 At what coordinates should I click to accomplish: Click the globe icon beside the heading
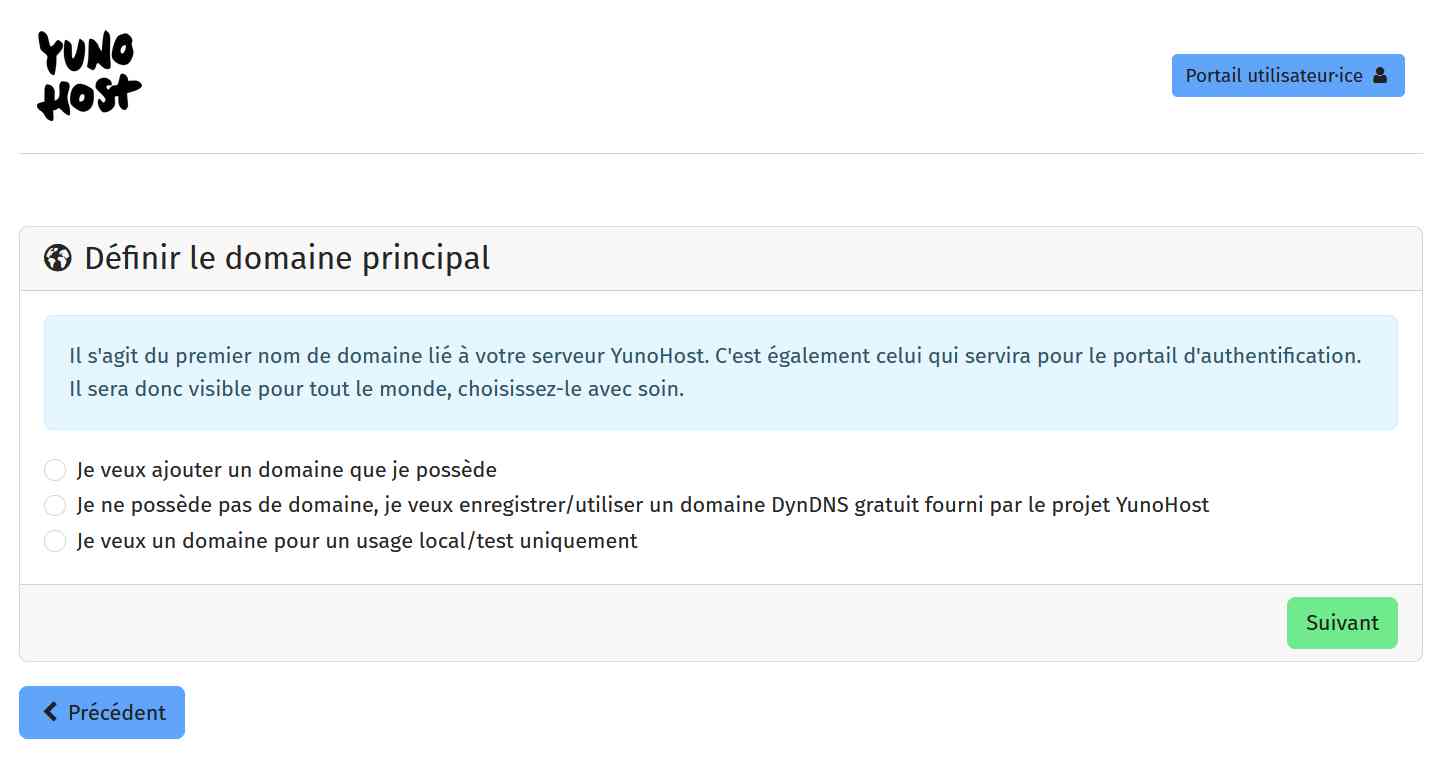pos(58,258)
